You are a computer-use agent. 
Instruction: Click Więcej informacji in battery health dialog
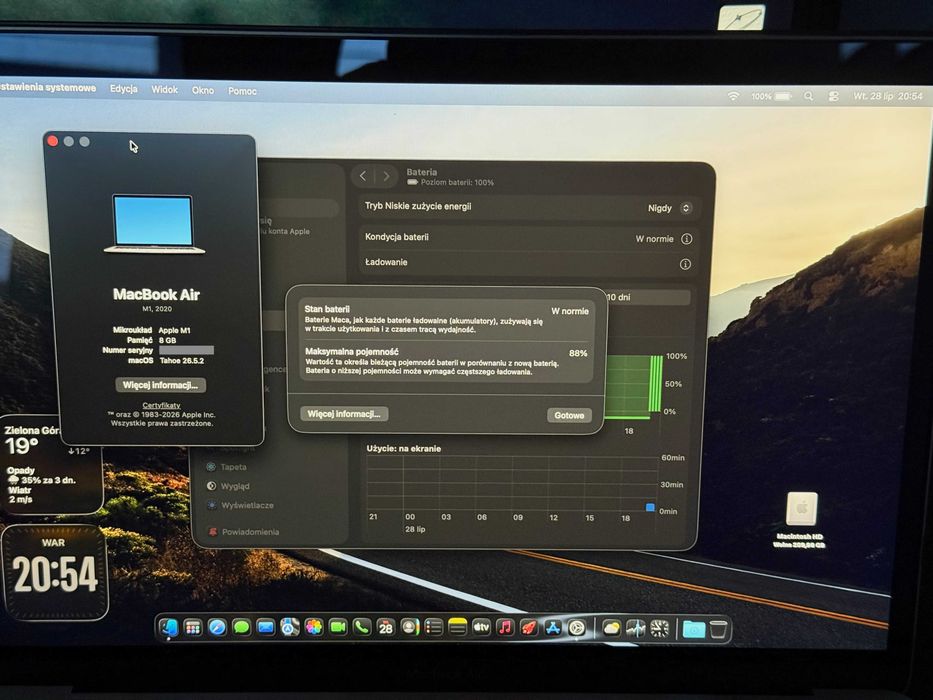(x=344, y=414)
